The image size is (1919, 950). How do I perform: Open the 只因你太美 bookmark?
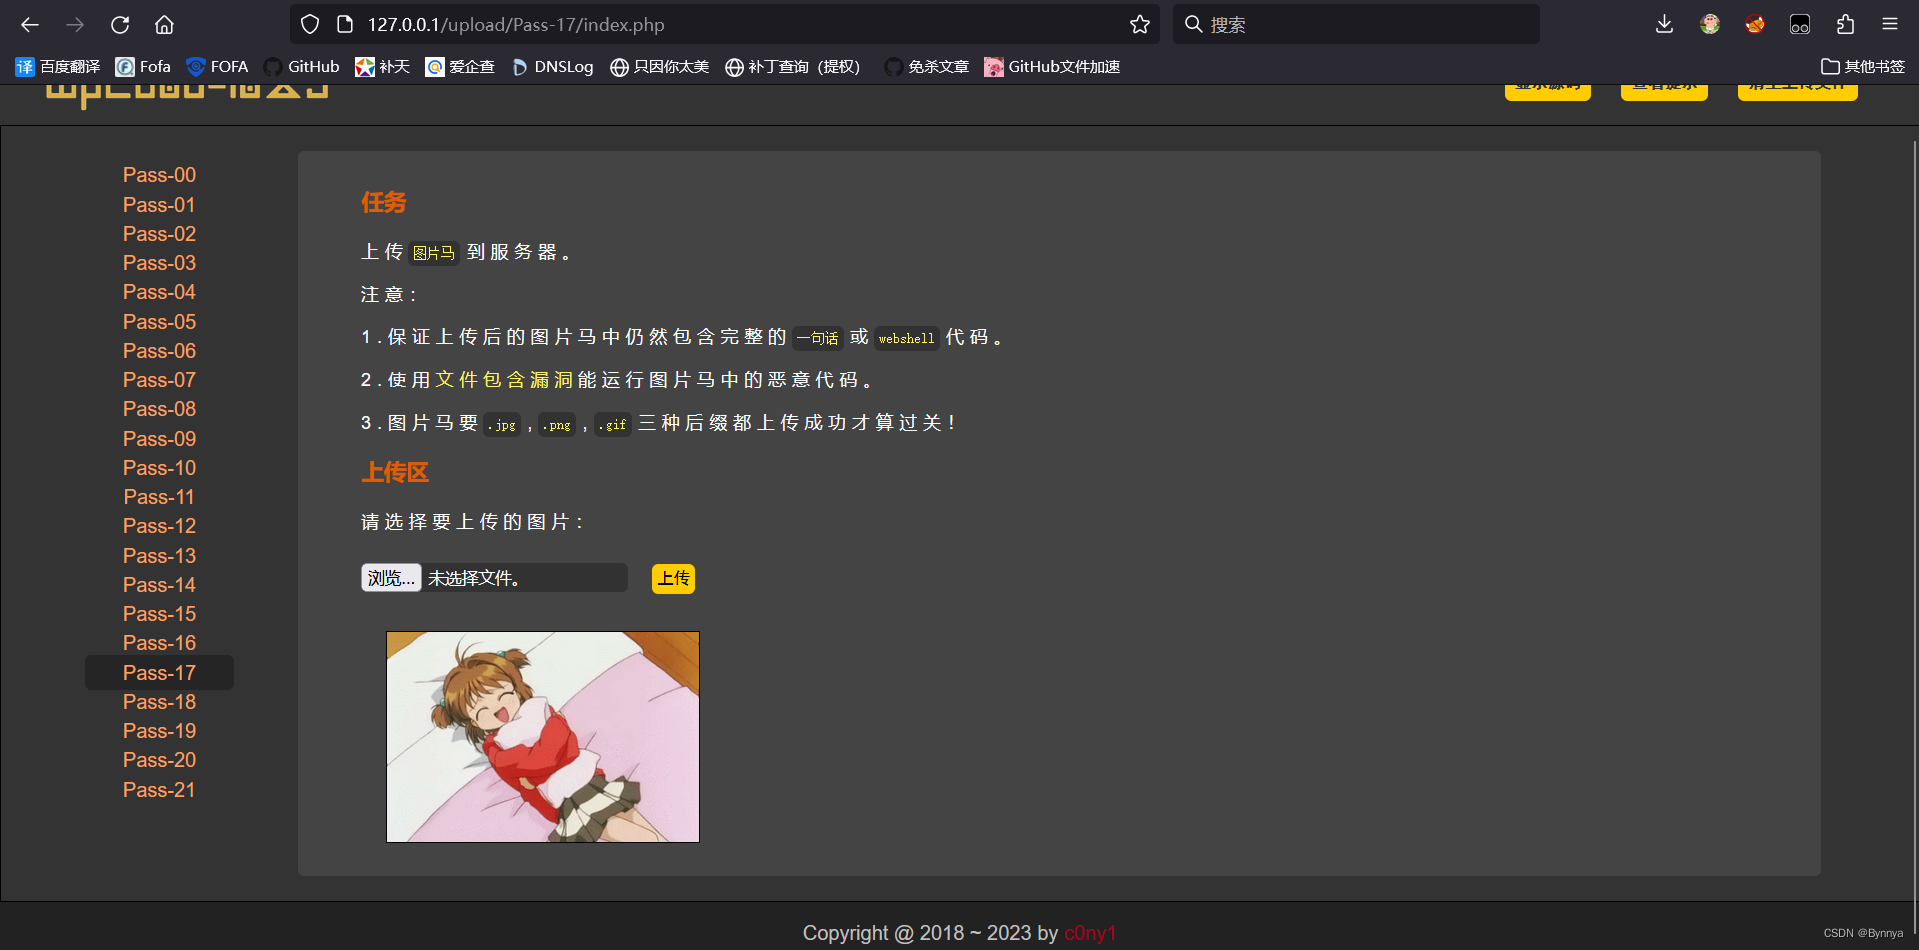point(660,67)
